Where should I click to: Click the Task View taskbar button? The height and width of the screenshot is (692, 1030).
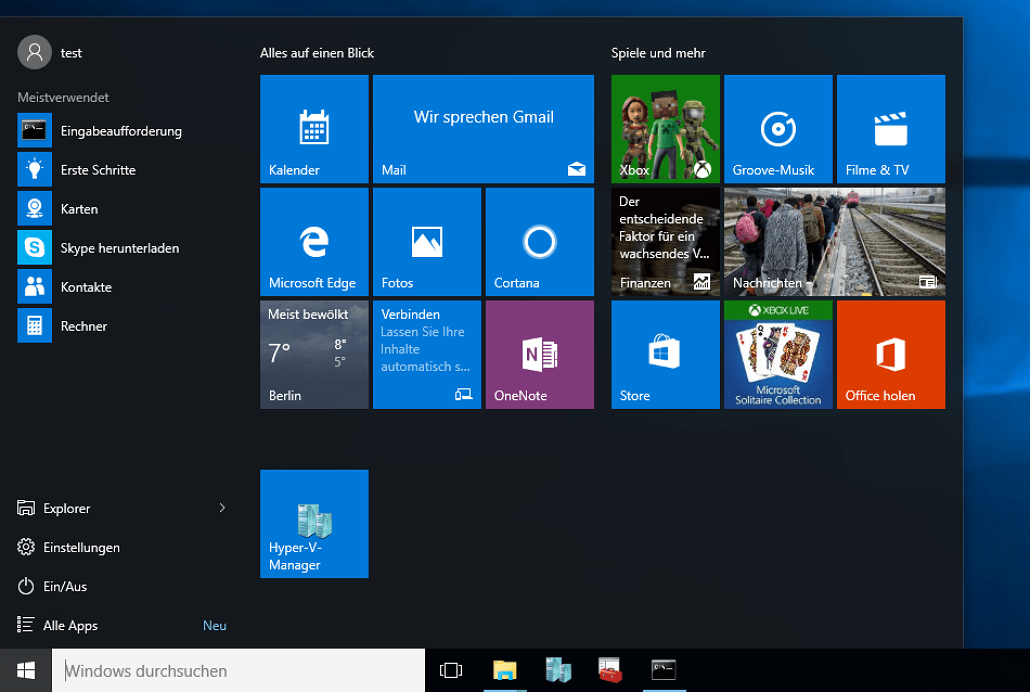[x=451, y=671]
